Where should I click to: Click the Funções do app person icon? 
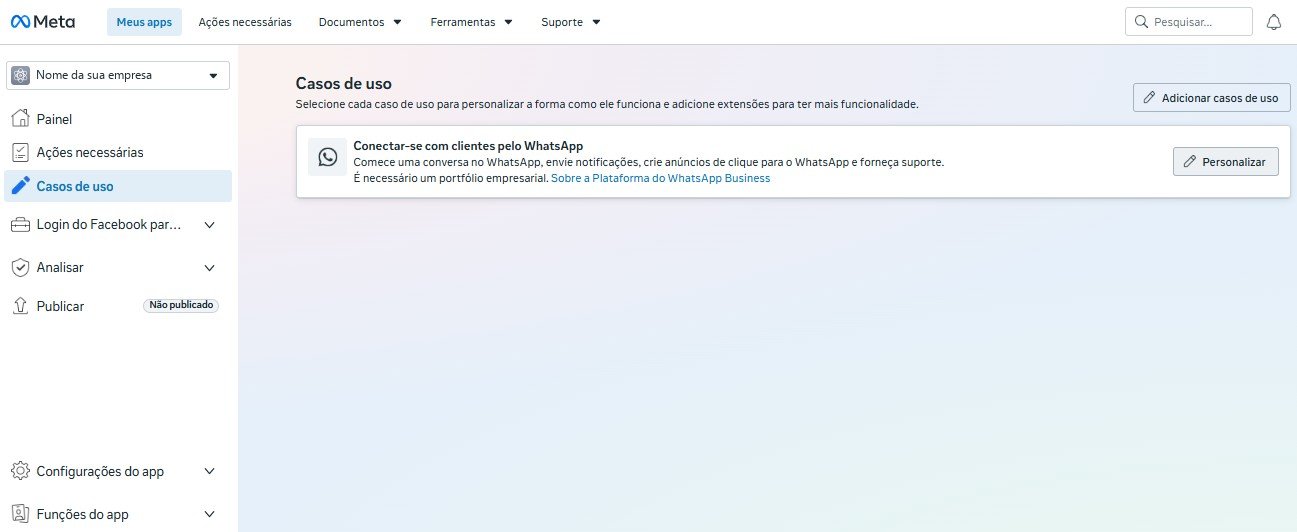(20, 514)
